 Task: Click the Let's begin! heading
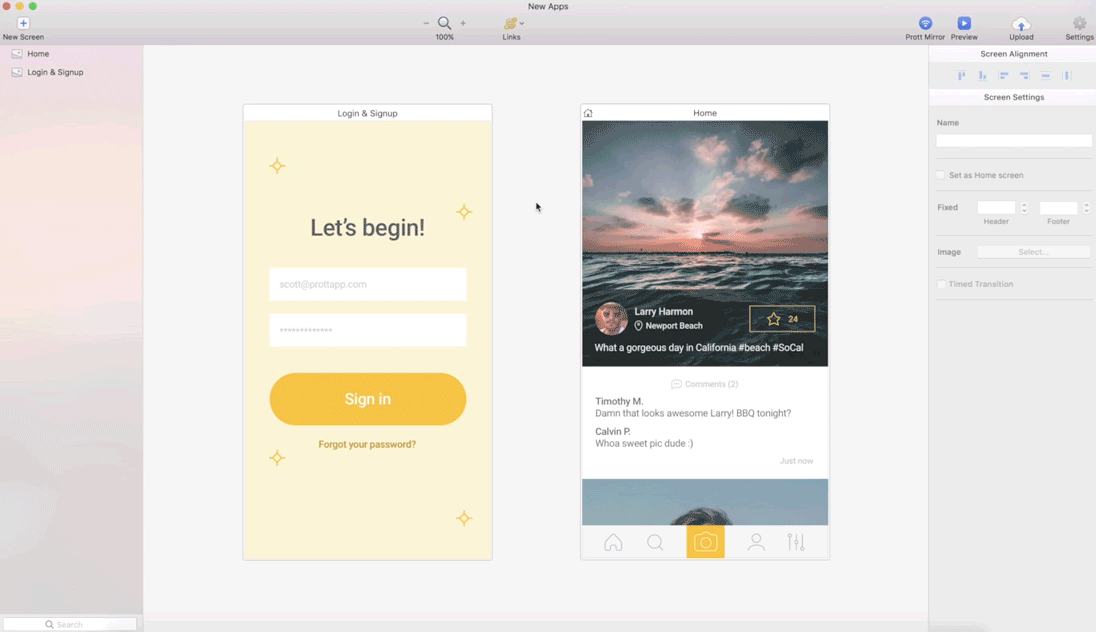click(x=368, y=228)
